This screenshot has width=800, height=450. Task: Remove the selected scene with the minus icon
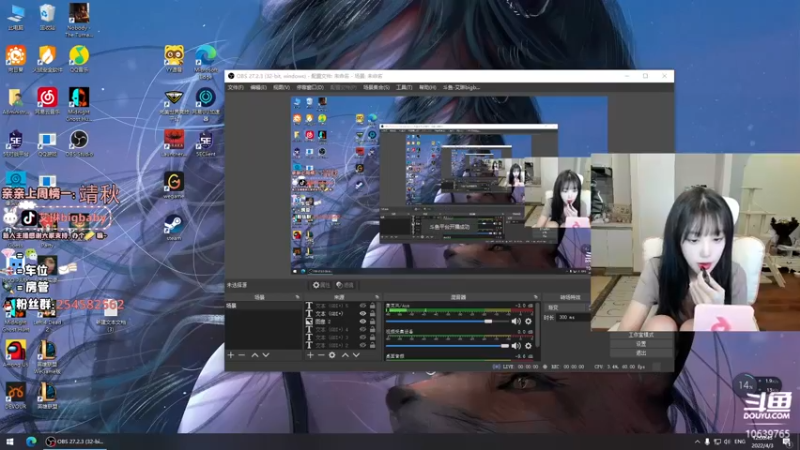tap(242, 355)
